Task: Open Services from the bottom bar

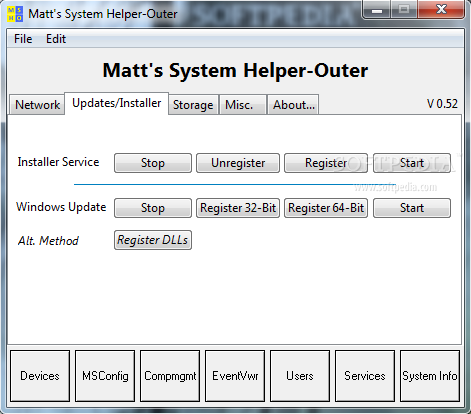Action: tap(365, 376)
